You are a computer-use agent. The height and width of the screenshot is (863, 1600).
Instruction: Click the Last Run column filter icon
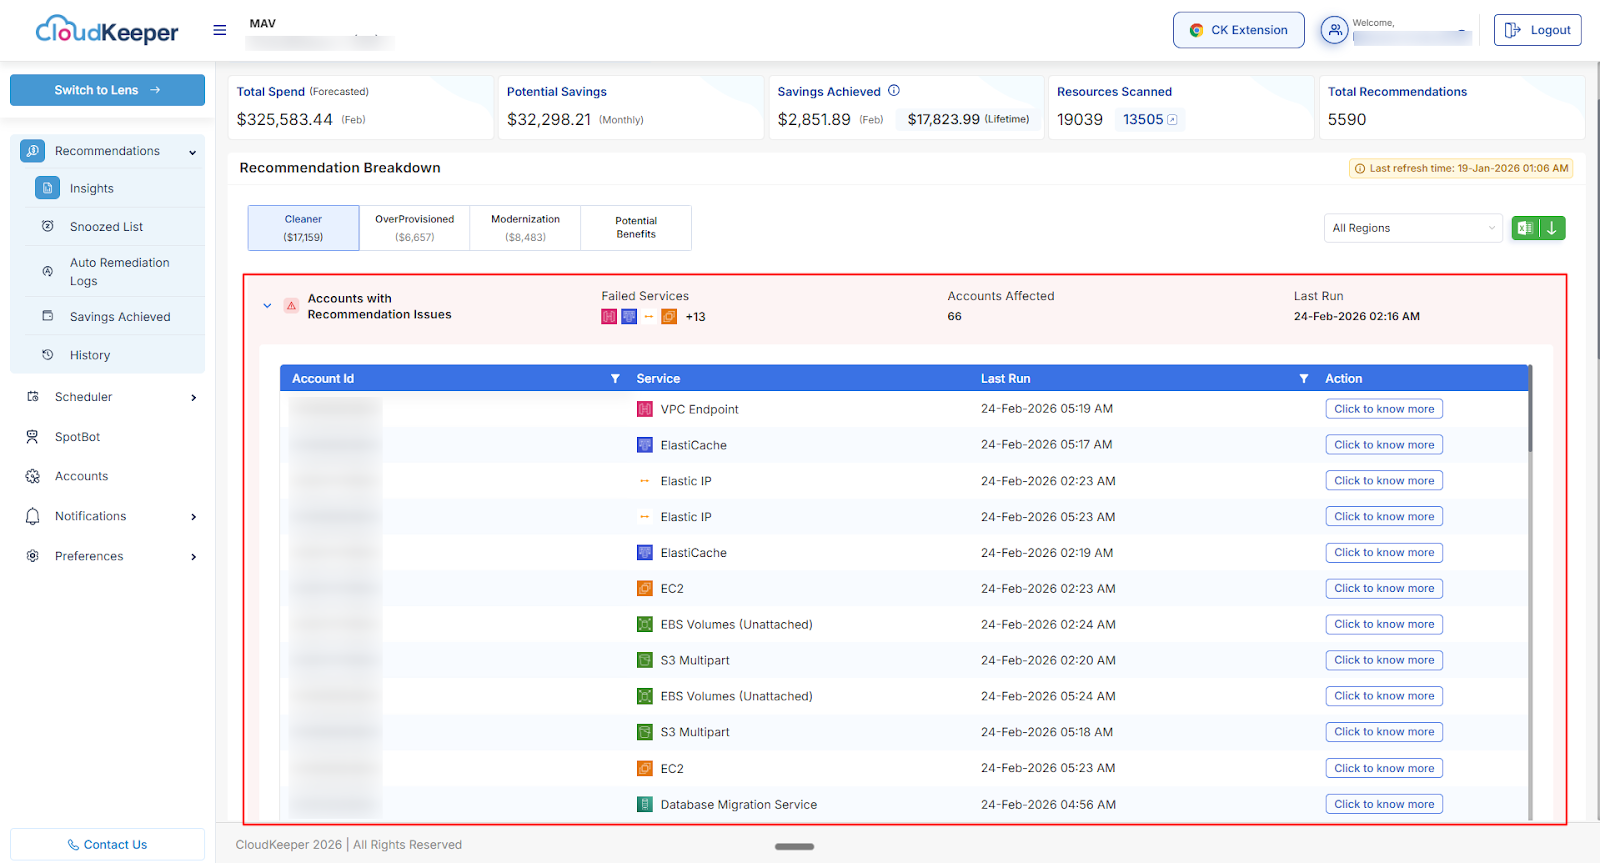[1303, 379]
